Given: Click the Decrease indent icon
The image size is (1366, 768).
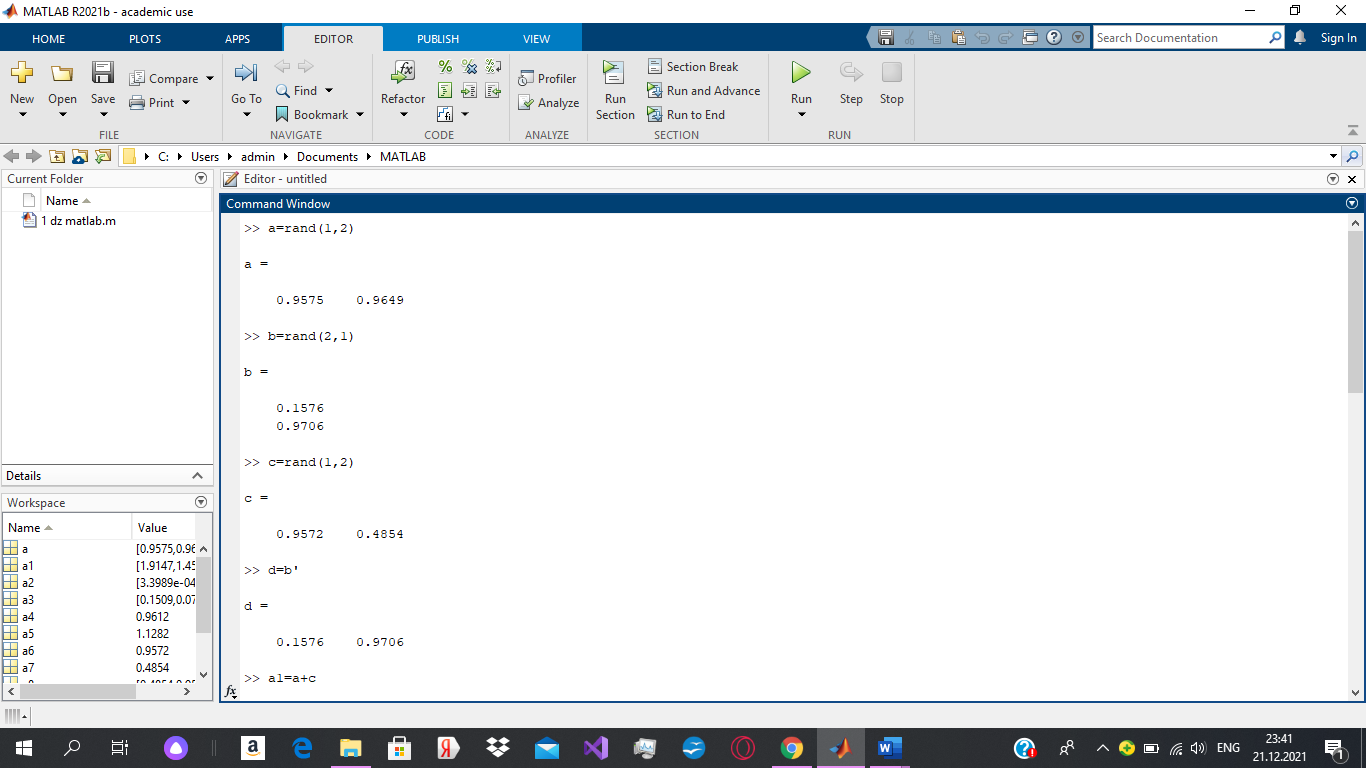Looking at the screenshot, I should pyautogui.click(x=493, y=91).
